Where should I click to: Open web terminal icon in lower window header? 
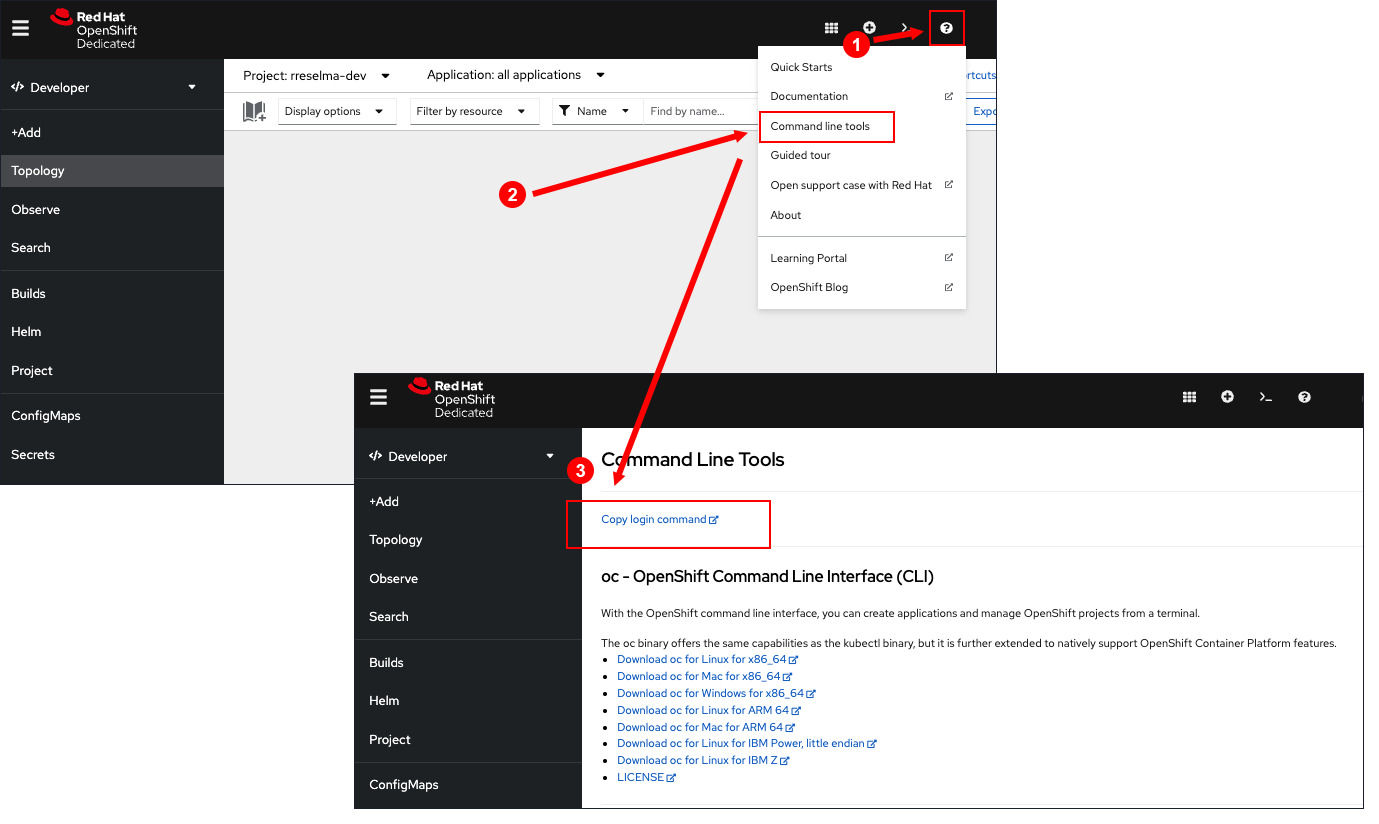(x=1266, y=397)
